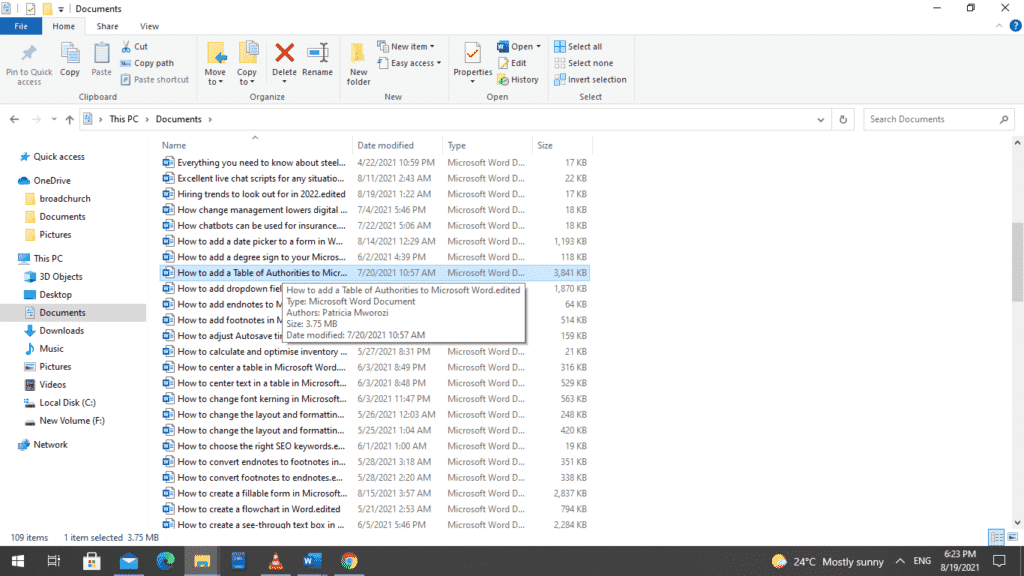Launch VLC media player from taskbar
The image size is (1024, 576).
click(x=275, y=561)
